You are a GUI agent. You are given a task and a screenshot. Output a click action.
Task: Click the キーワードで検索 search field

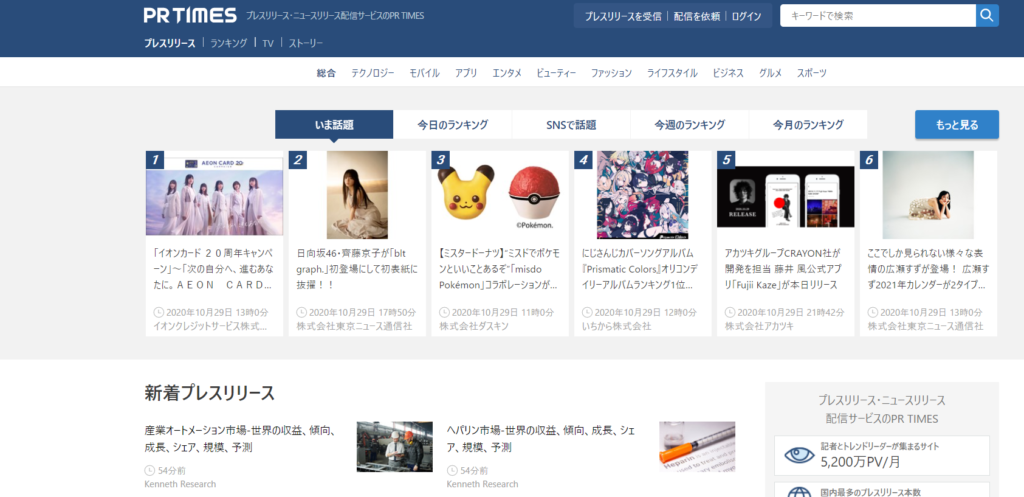tap(878, 15)
